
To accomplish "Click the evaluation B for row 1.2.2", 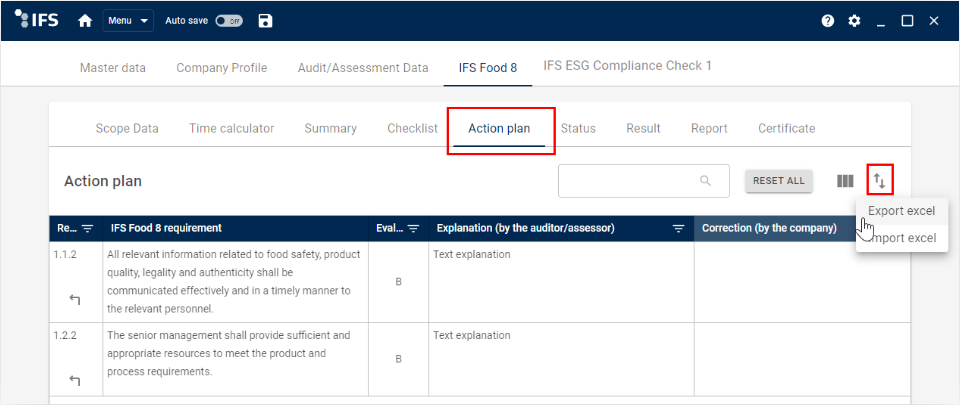I will click(x=399, y=359).
